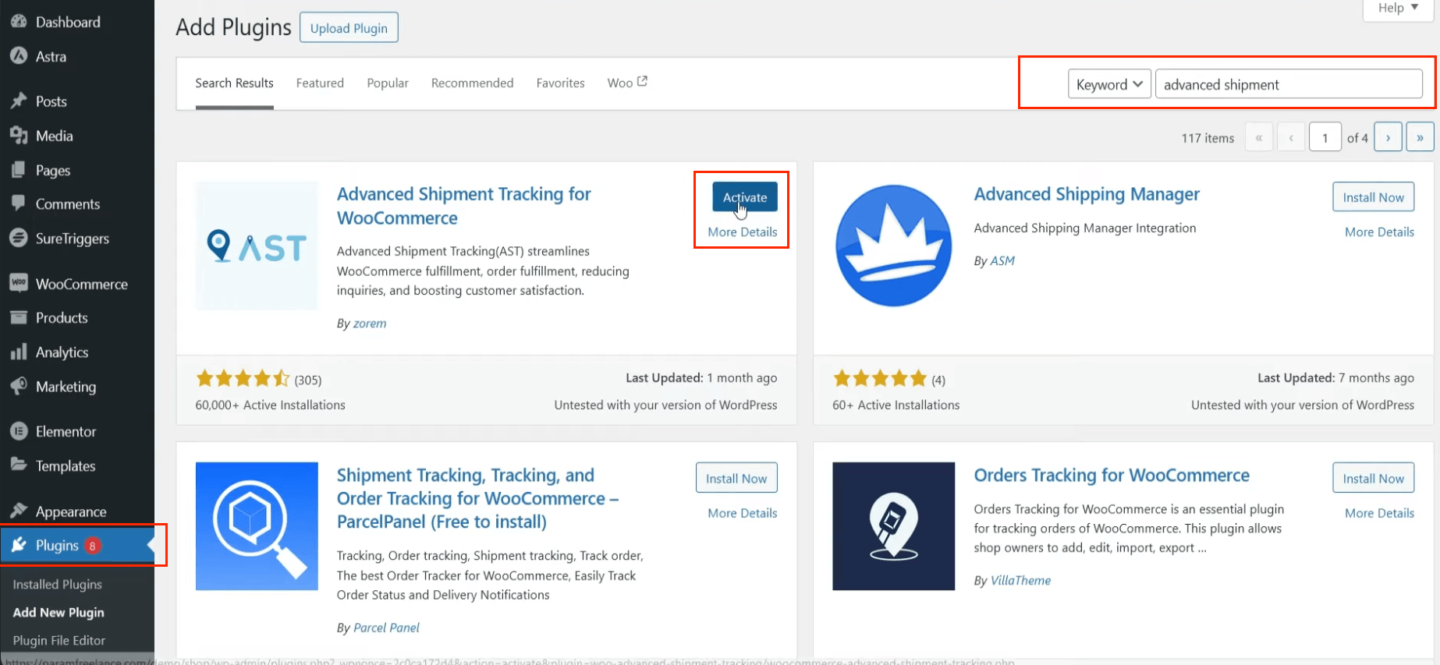Open Analytics bar chart icon
The width and height of the screenshot is (1440, 665).
point(18,352)
